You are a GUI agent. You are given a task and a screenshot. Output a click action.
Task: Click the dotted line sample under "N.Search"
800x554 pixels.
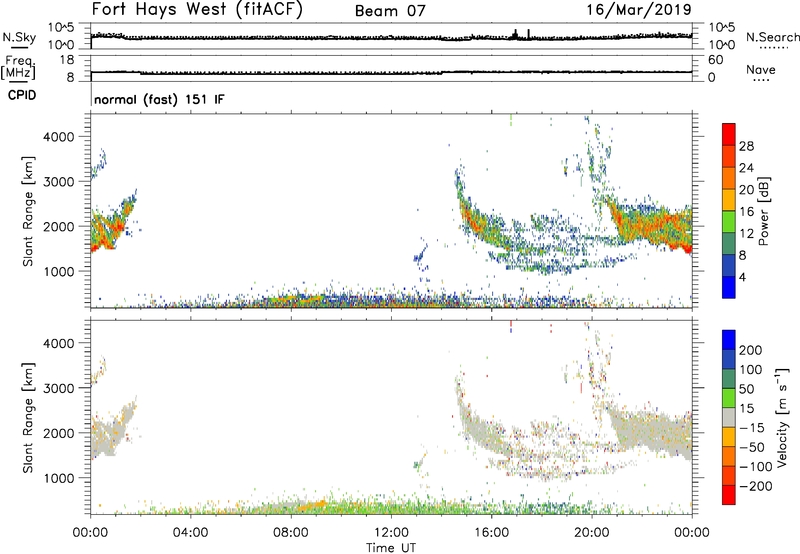[773, 48]
